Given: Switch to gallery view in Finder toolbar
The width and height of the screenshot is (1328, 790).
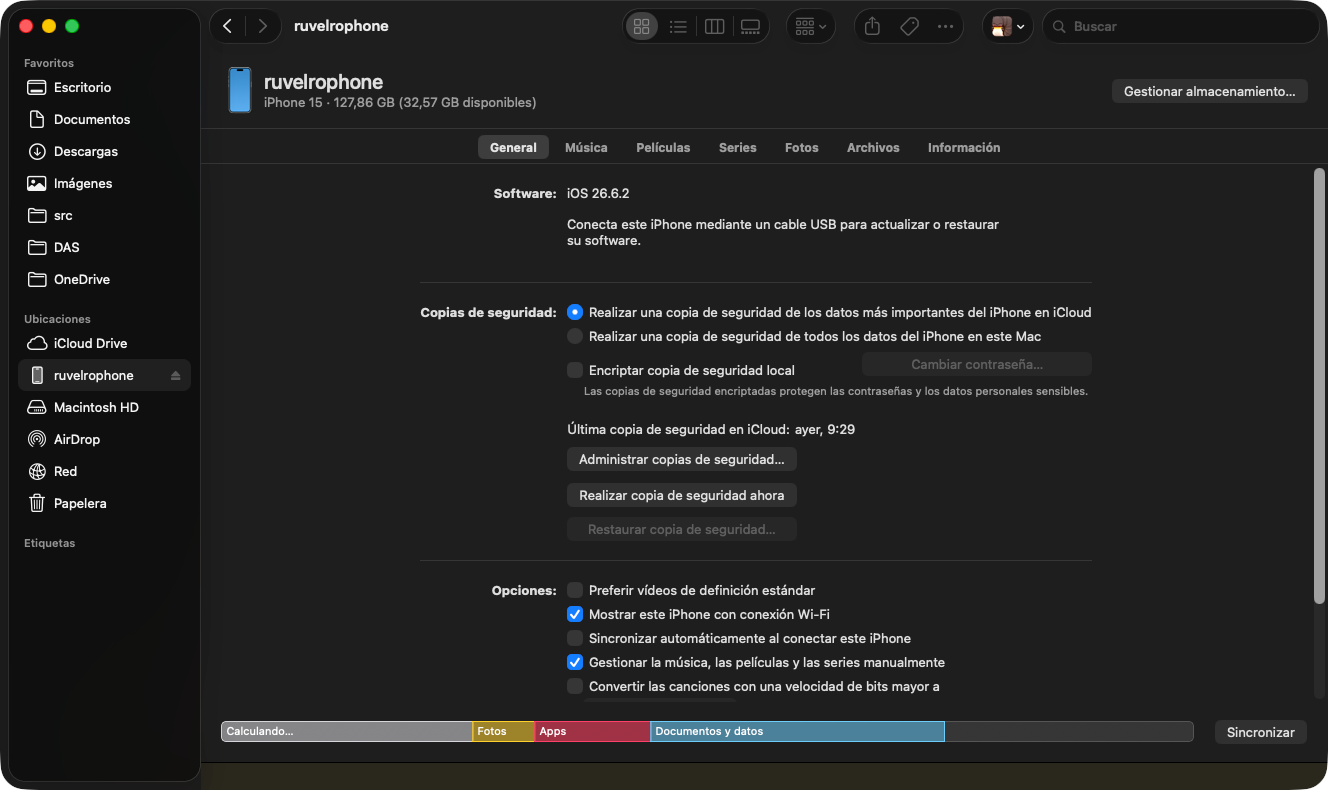Looking at the screenshot, I should coord(750,27).
